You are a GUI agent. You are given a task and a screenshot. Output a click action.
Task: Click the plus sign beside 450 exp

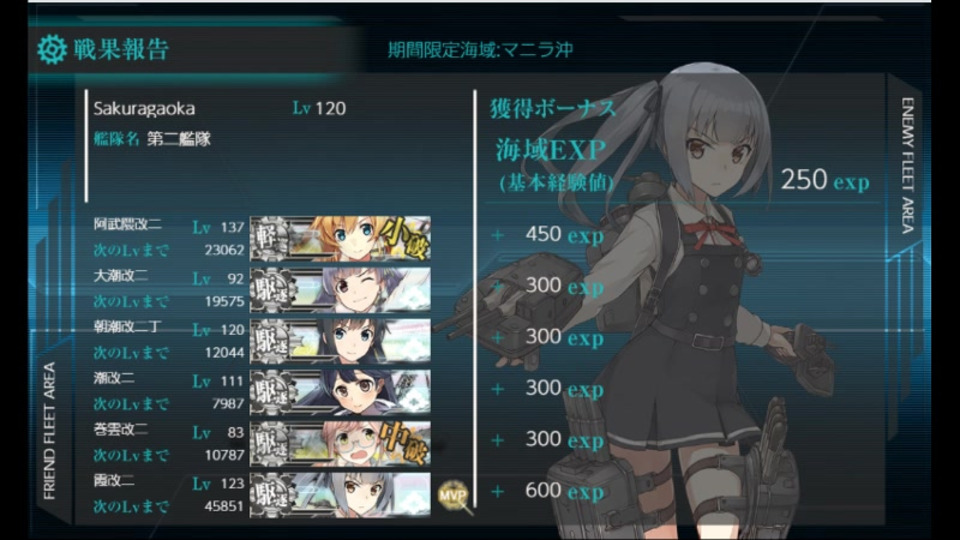point(498,236)
